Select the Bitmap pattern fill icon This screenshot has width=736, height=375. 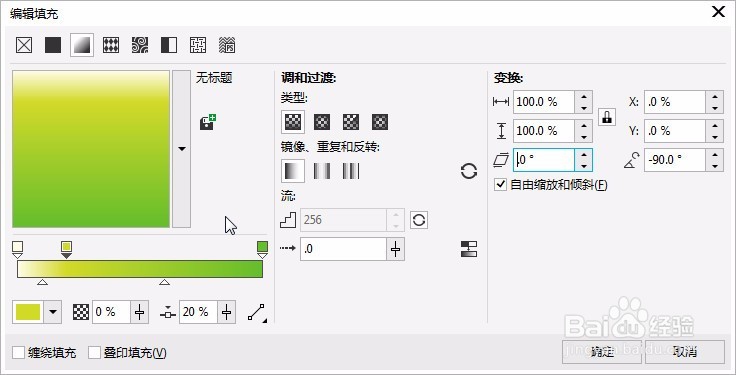pyautogui.click(x=140, y=46)
